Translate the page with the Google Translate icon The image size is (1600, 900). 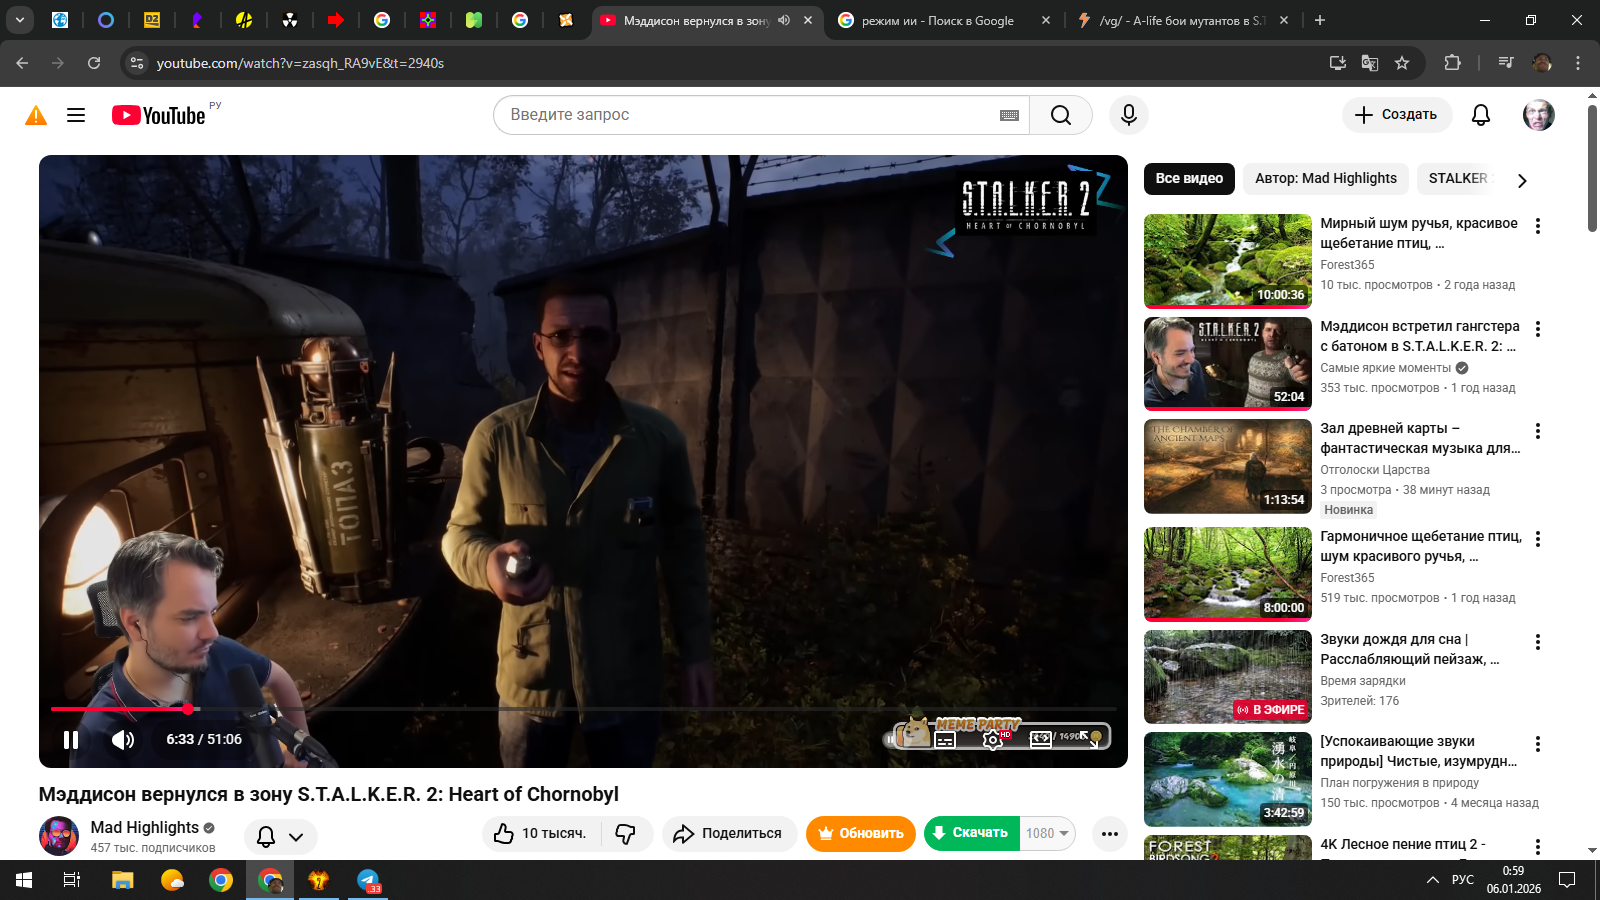coord(1370,63)
